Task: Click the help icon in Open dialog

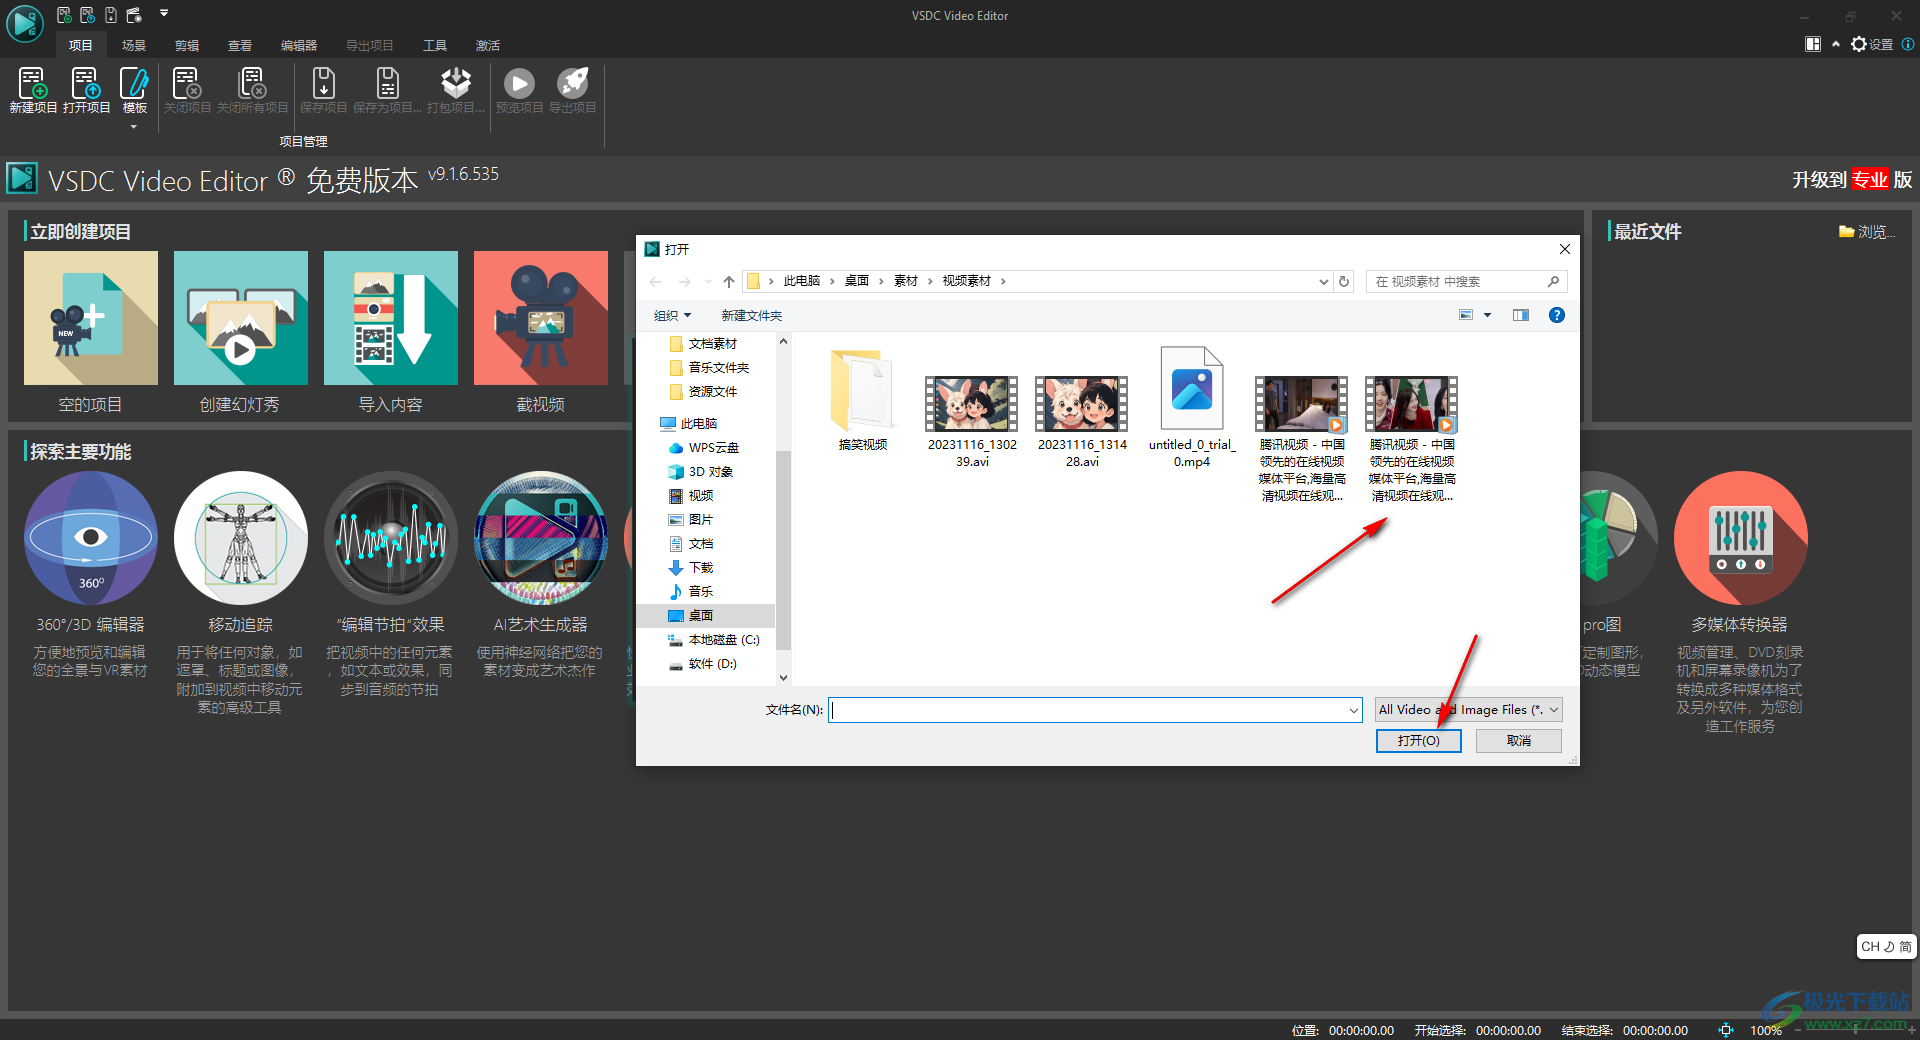Action: pos(1556,315)
